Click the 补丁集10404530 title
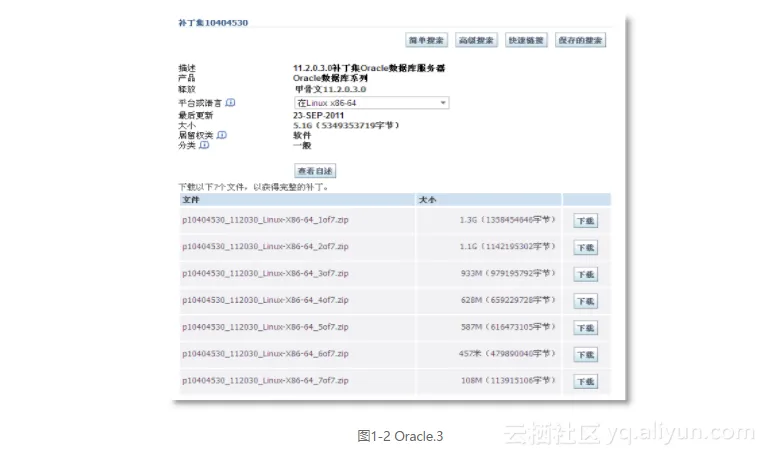This screenshot has height=456, width=766. 213,22
